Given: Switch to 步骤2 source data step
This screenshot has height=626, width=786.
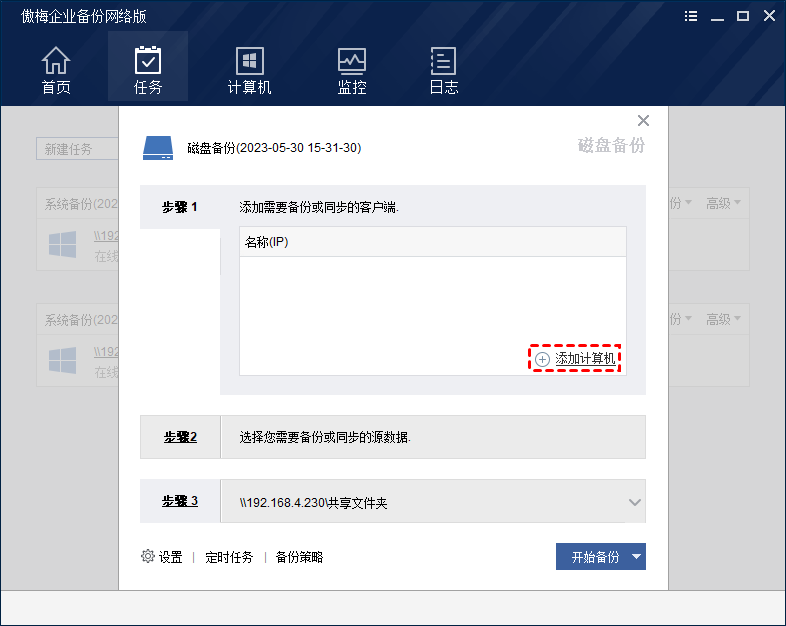Looking at the screenshot, I should pyautogui.click(x=180, y=437).
